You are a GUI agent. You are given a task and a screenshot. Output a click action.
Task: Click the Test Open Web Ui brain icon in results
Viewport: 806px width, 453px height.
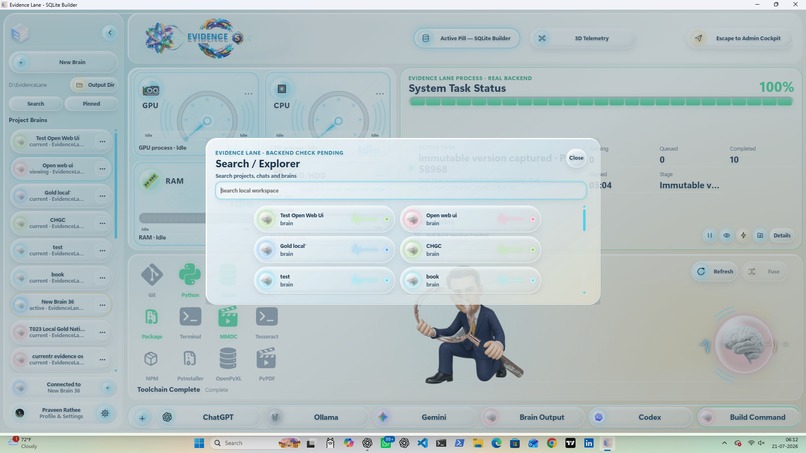point(266,219)
